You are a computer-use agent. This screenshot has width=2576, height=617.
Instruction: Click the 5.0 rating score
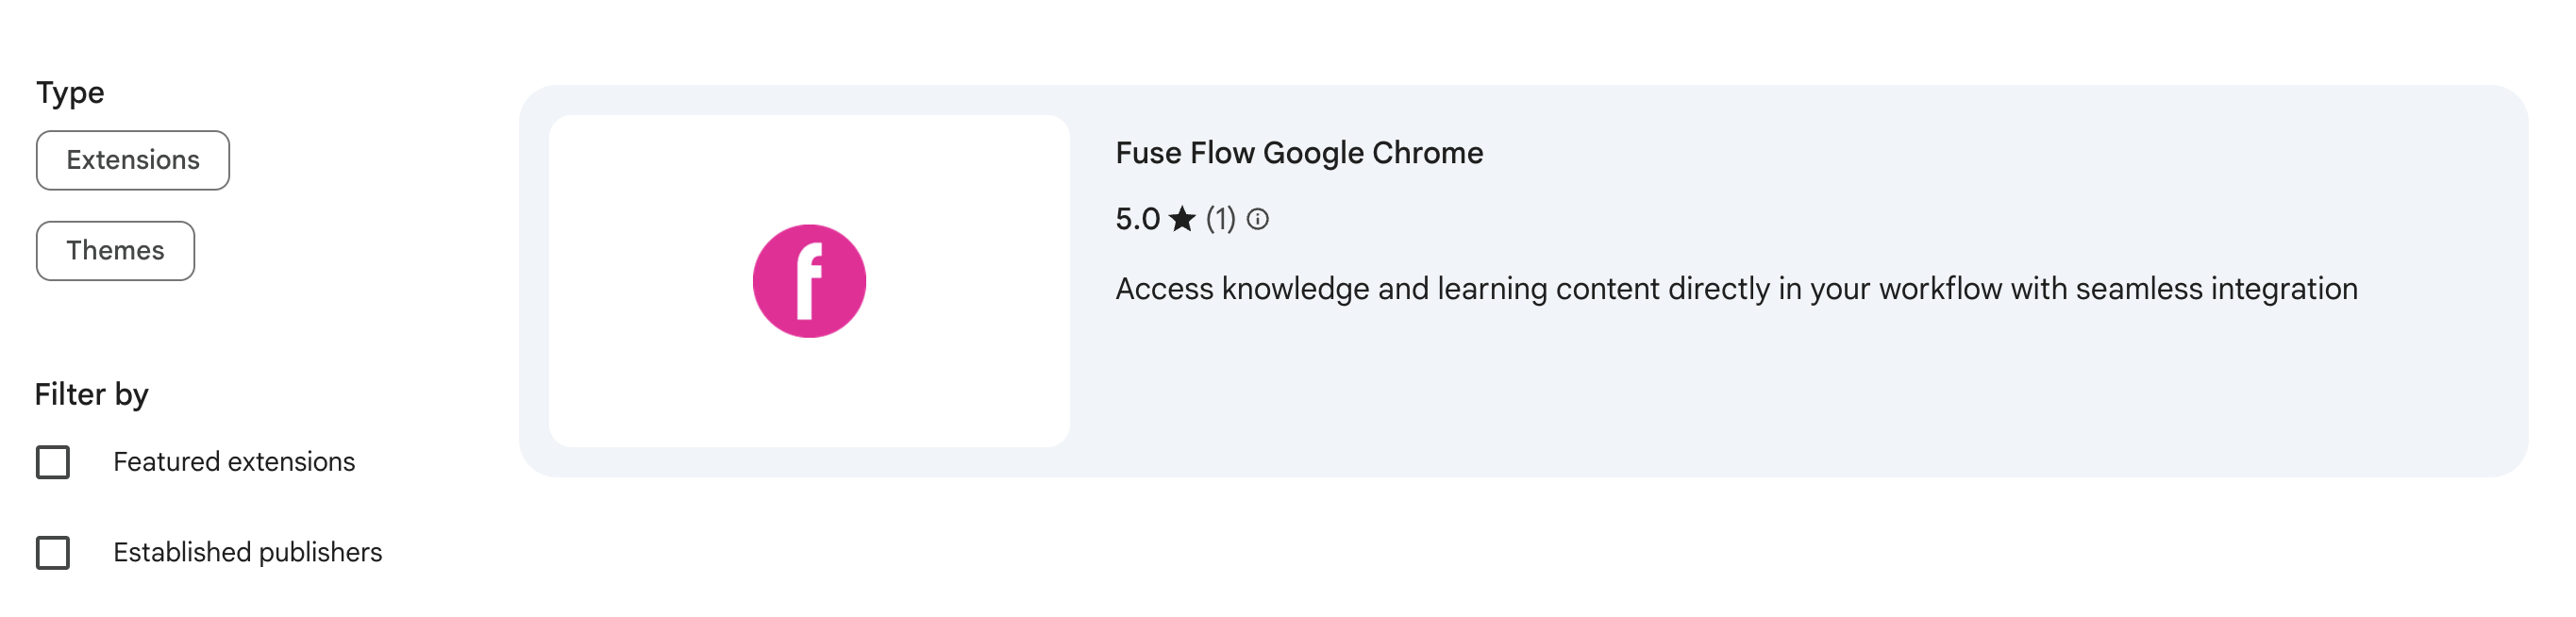pyautogui.click(x=1137, y=219)
